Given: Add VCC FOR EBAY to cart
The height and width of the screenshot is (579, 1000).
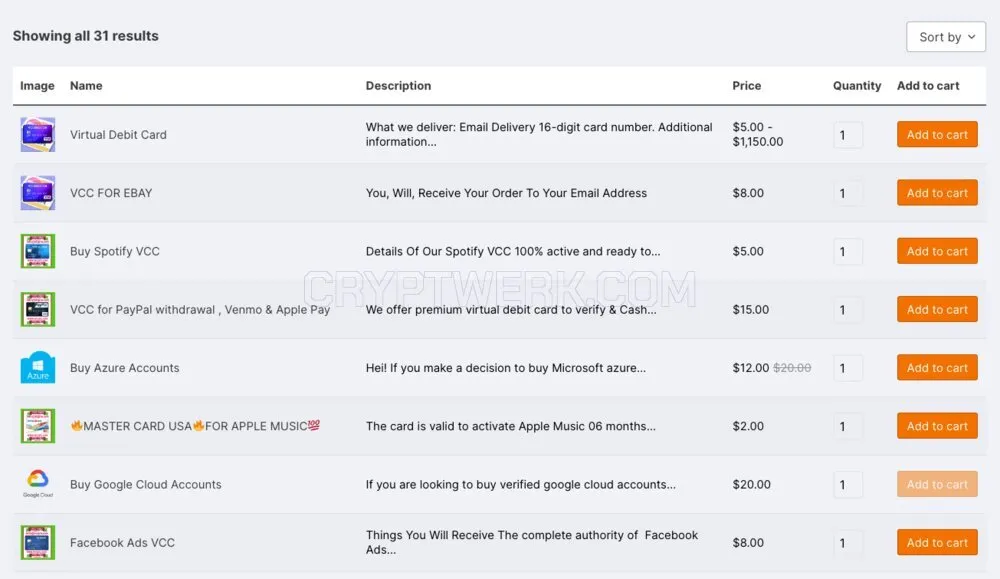Looking at the screenshot, I should click(937, 193).
